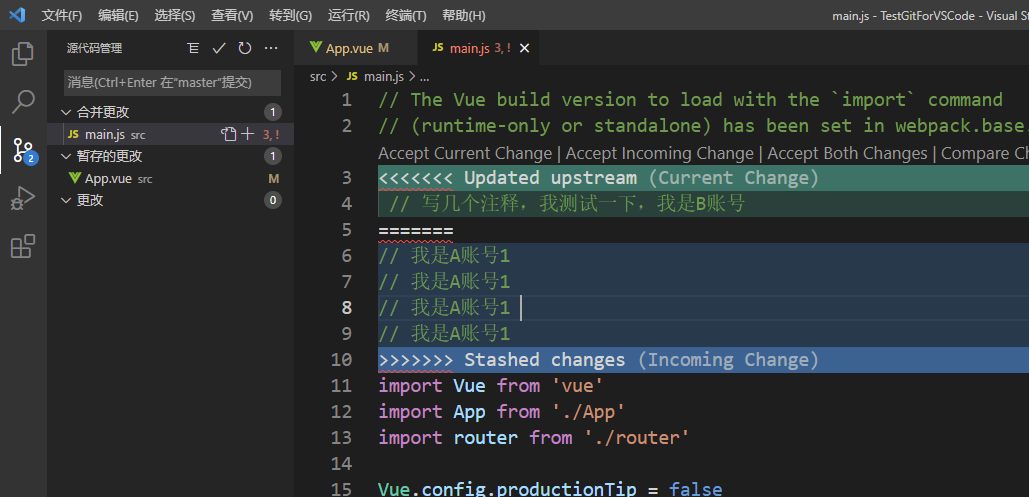
Task: Toggle tree view in source control header
Action: point(192,48)
